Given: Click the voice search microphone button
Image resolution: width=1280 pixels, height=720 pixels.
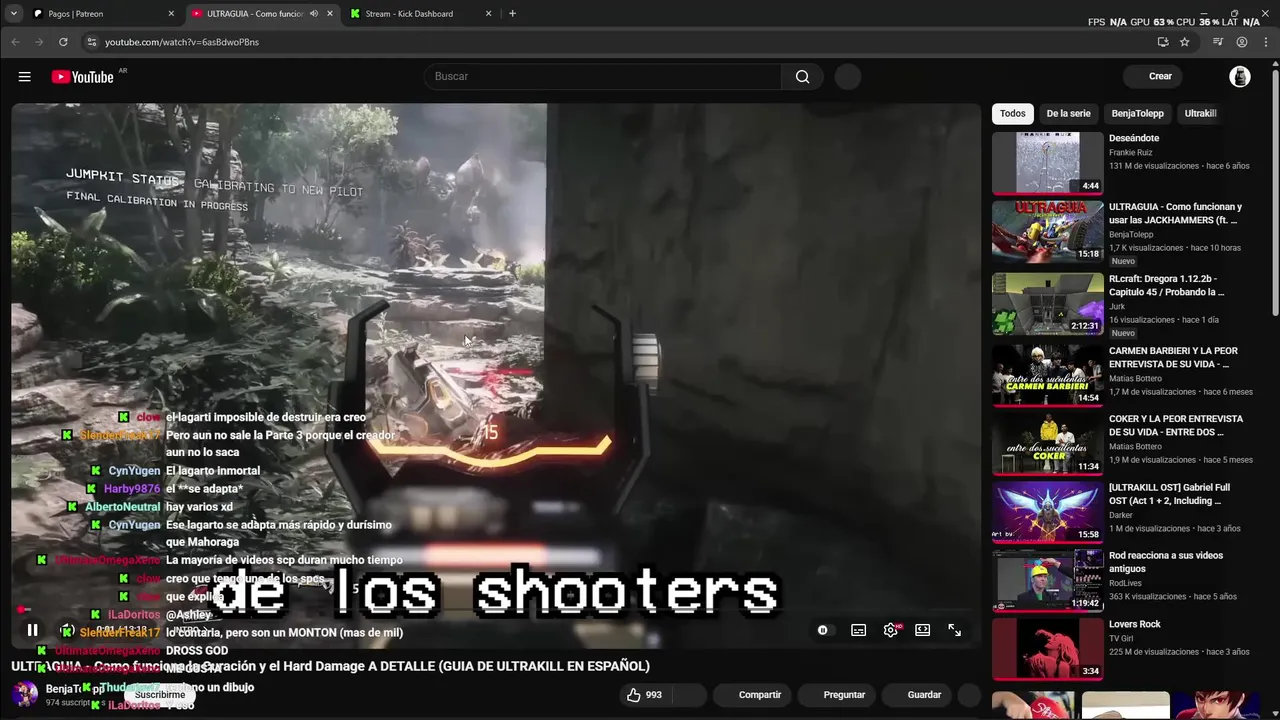Looking at the screenshot, I should [x=848, y=77].
